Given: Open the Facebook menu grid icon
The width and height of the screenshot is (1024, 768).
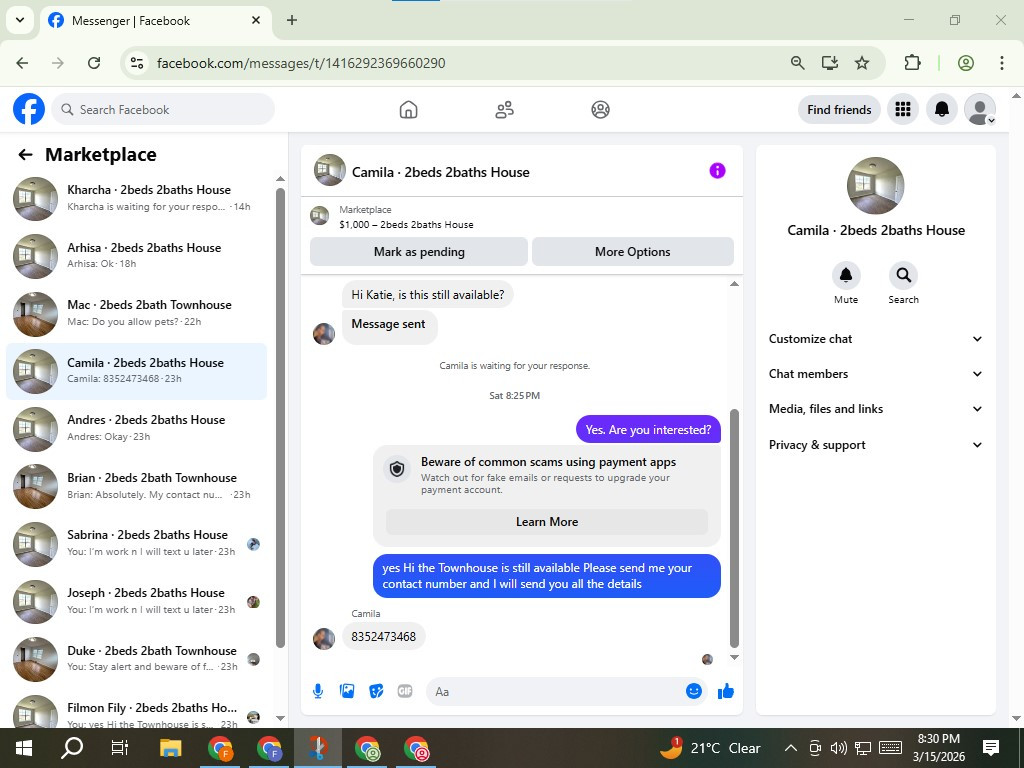Looking at the screenshot, I should (903, 109).
